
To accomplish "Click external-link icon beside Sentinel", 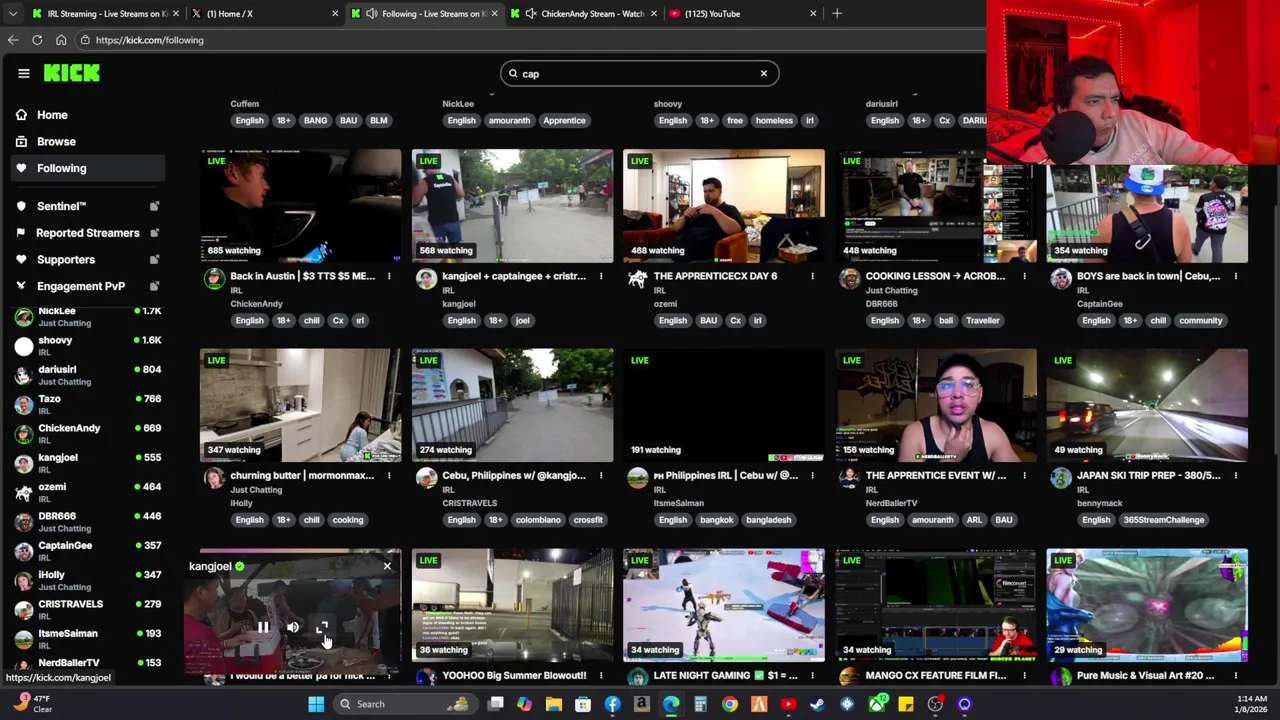I will click(154, 206).
